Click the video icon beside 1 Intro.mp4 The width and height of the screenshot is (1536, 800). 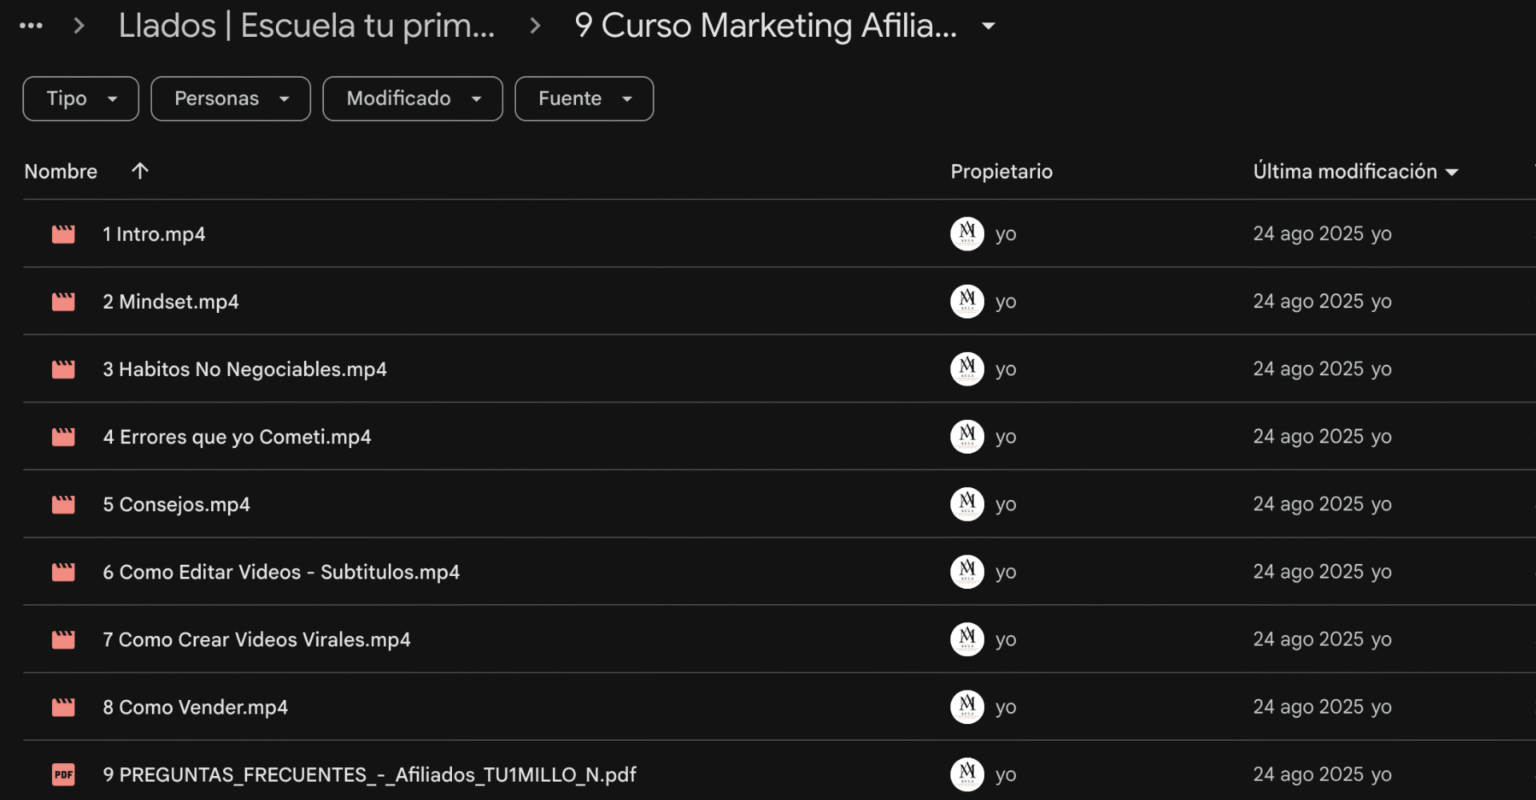point(63,234)
